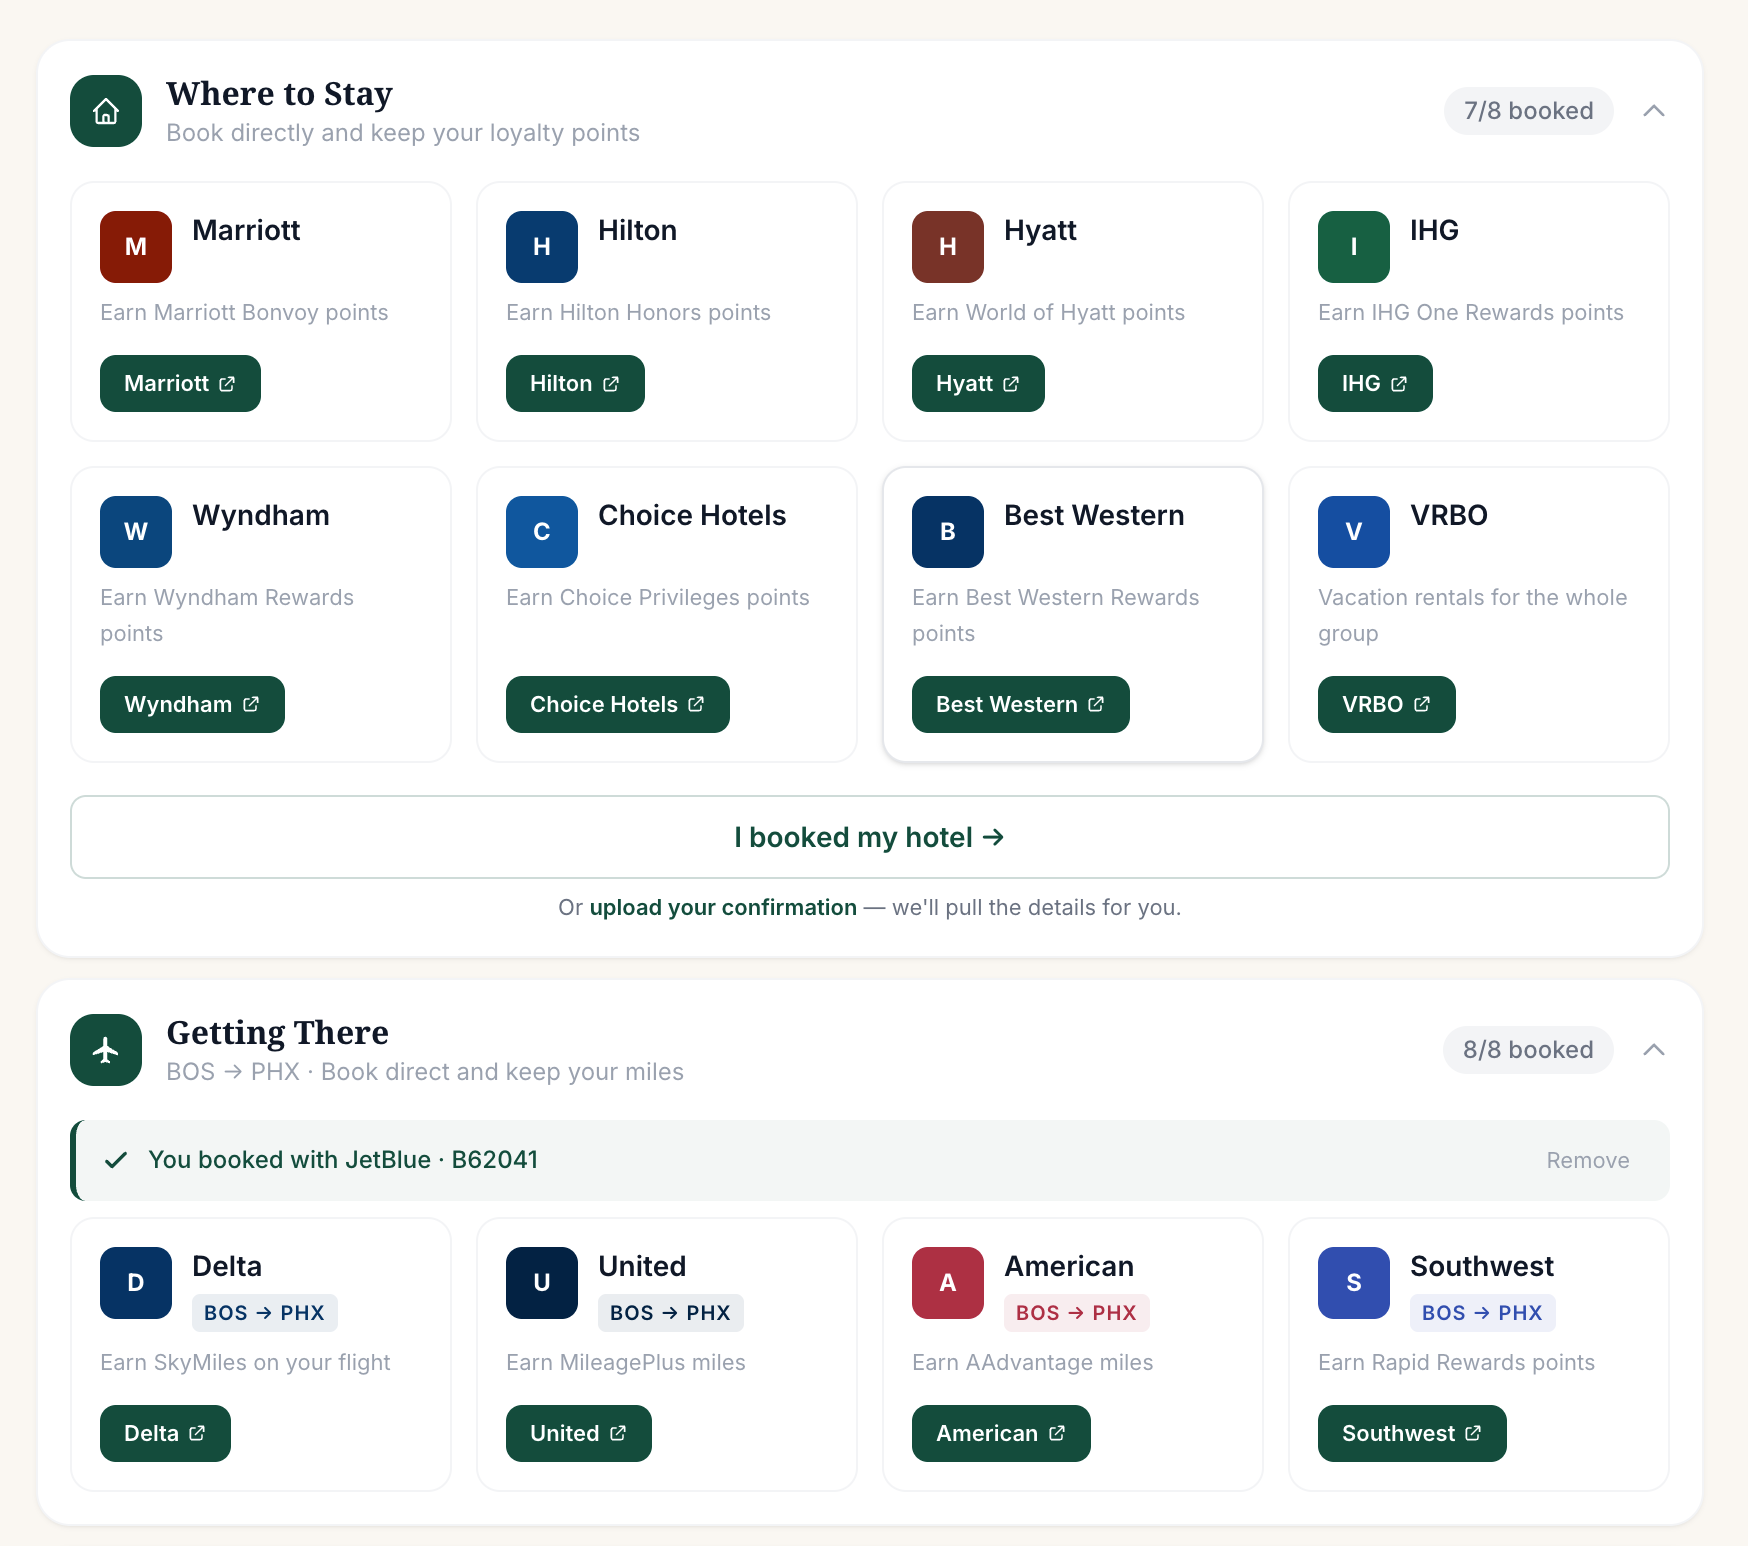Click the IHG I logo tile
This screenshot has width=1748, height=1546.
(1354, 247)
